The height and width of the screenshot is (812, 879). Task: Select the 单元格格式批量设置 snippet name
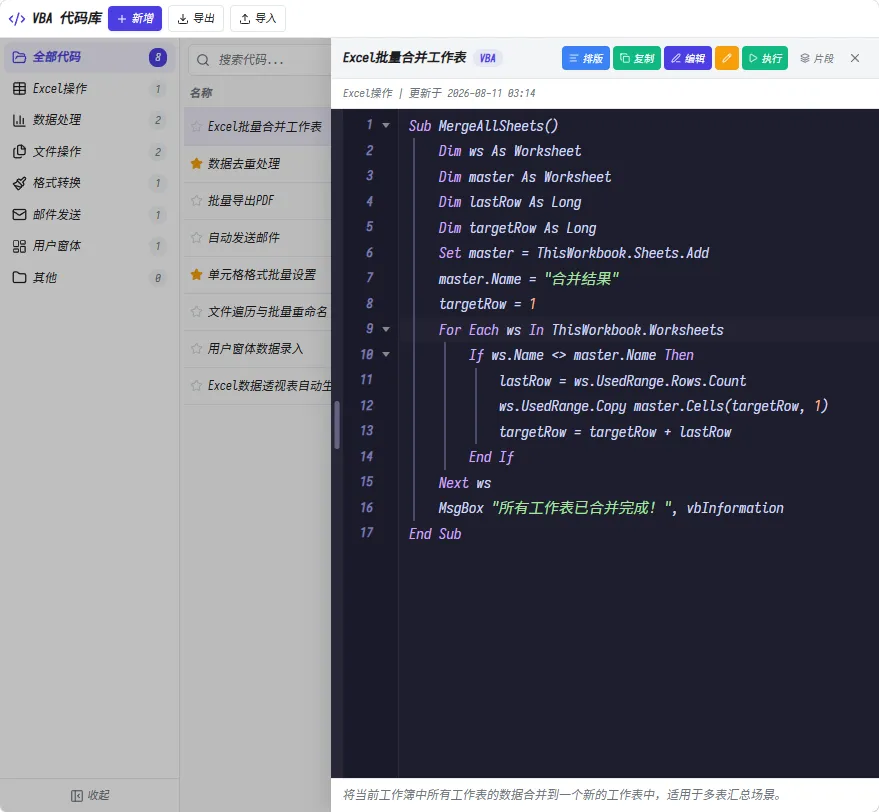(x=262, y=275)
